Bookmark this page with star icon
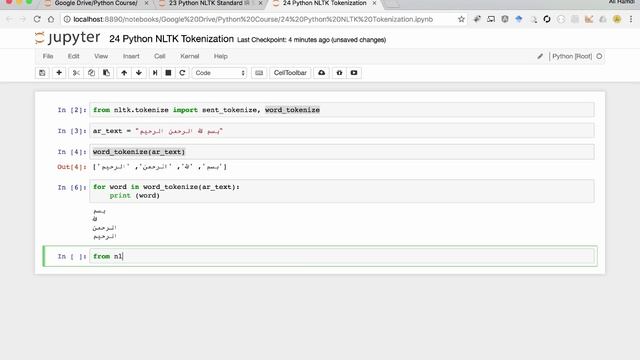 point(461,19)
